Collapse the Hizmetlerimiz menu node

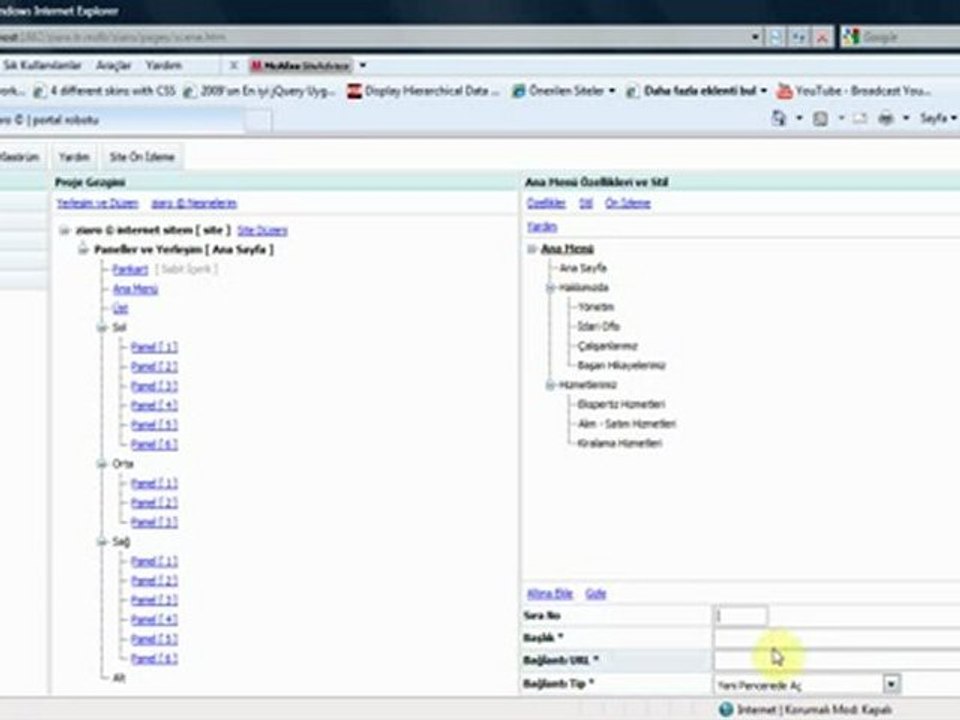[550, 384]
